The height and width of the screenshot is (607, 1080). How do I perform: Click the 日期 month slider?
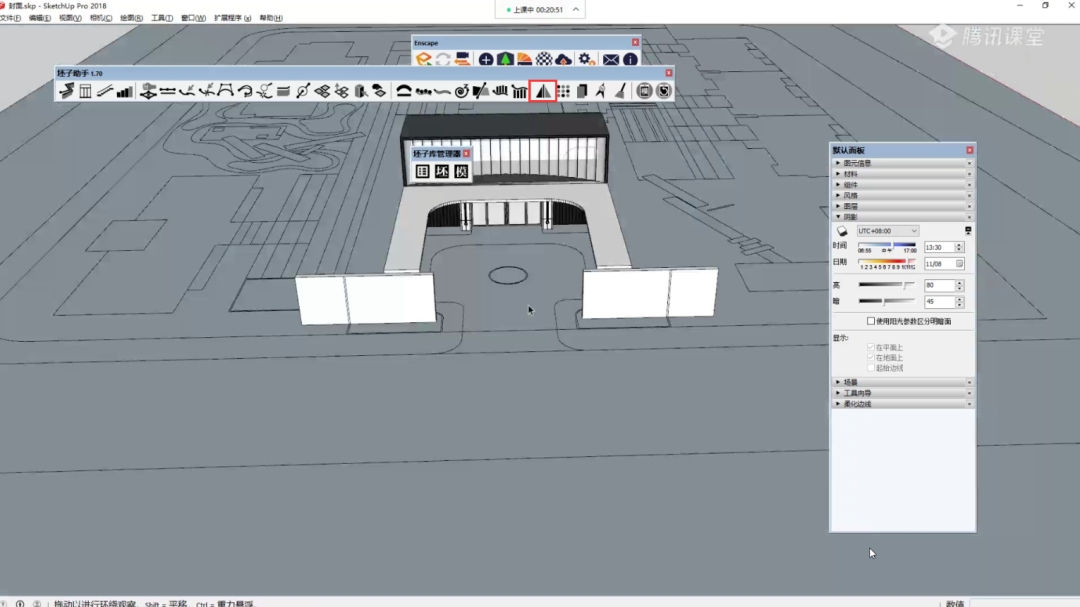887,264
